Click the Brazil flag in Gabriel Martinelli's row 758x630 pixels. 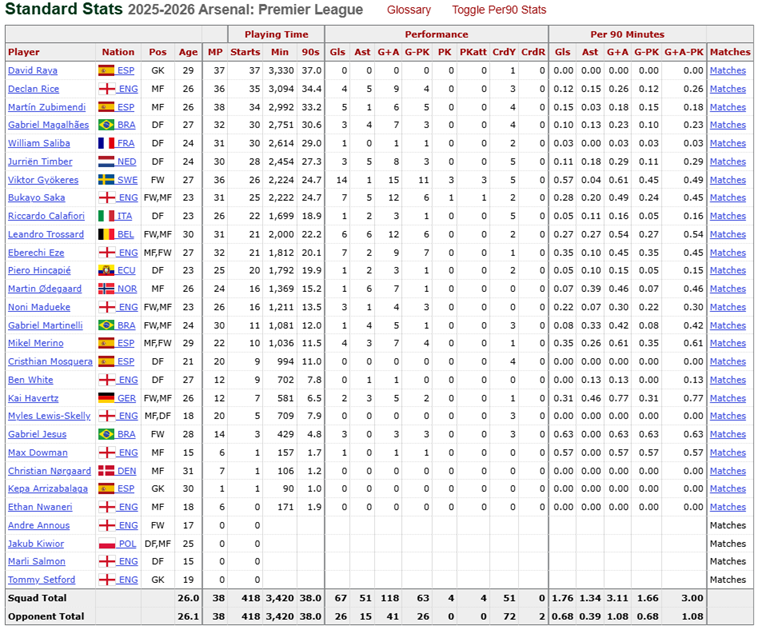point(106,325)
